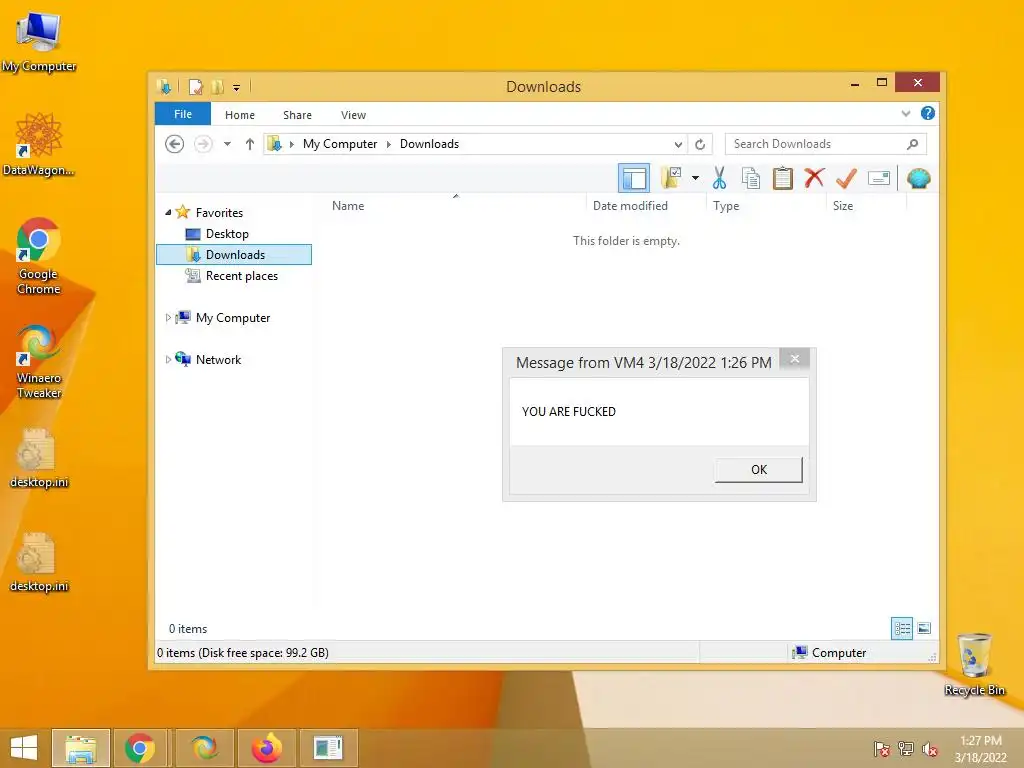Open Classic Shell settings shell icon
The image size is (1024, 768).
pos(918,178)
